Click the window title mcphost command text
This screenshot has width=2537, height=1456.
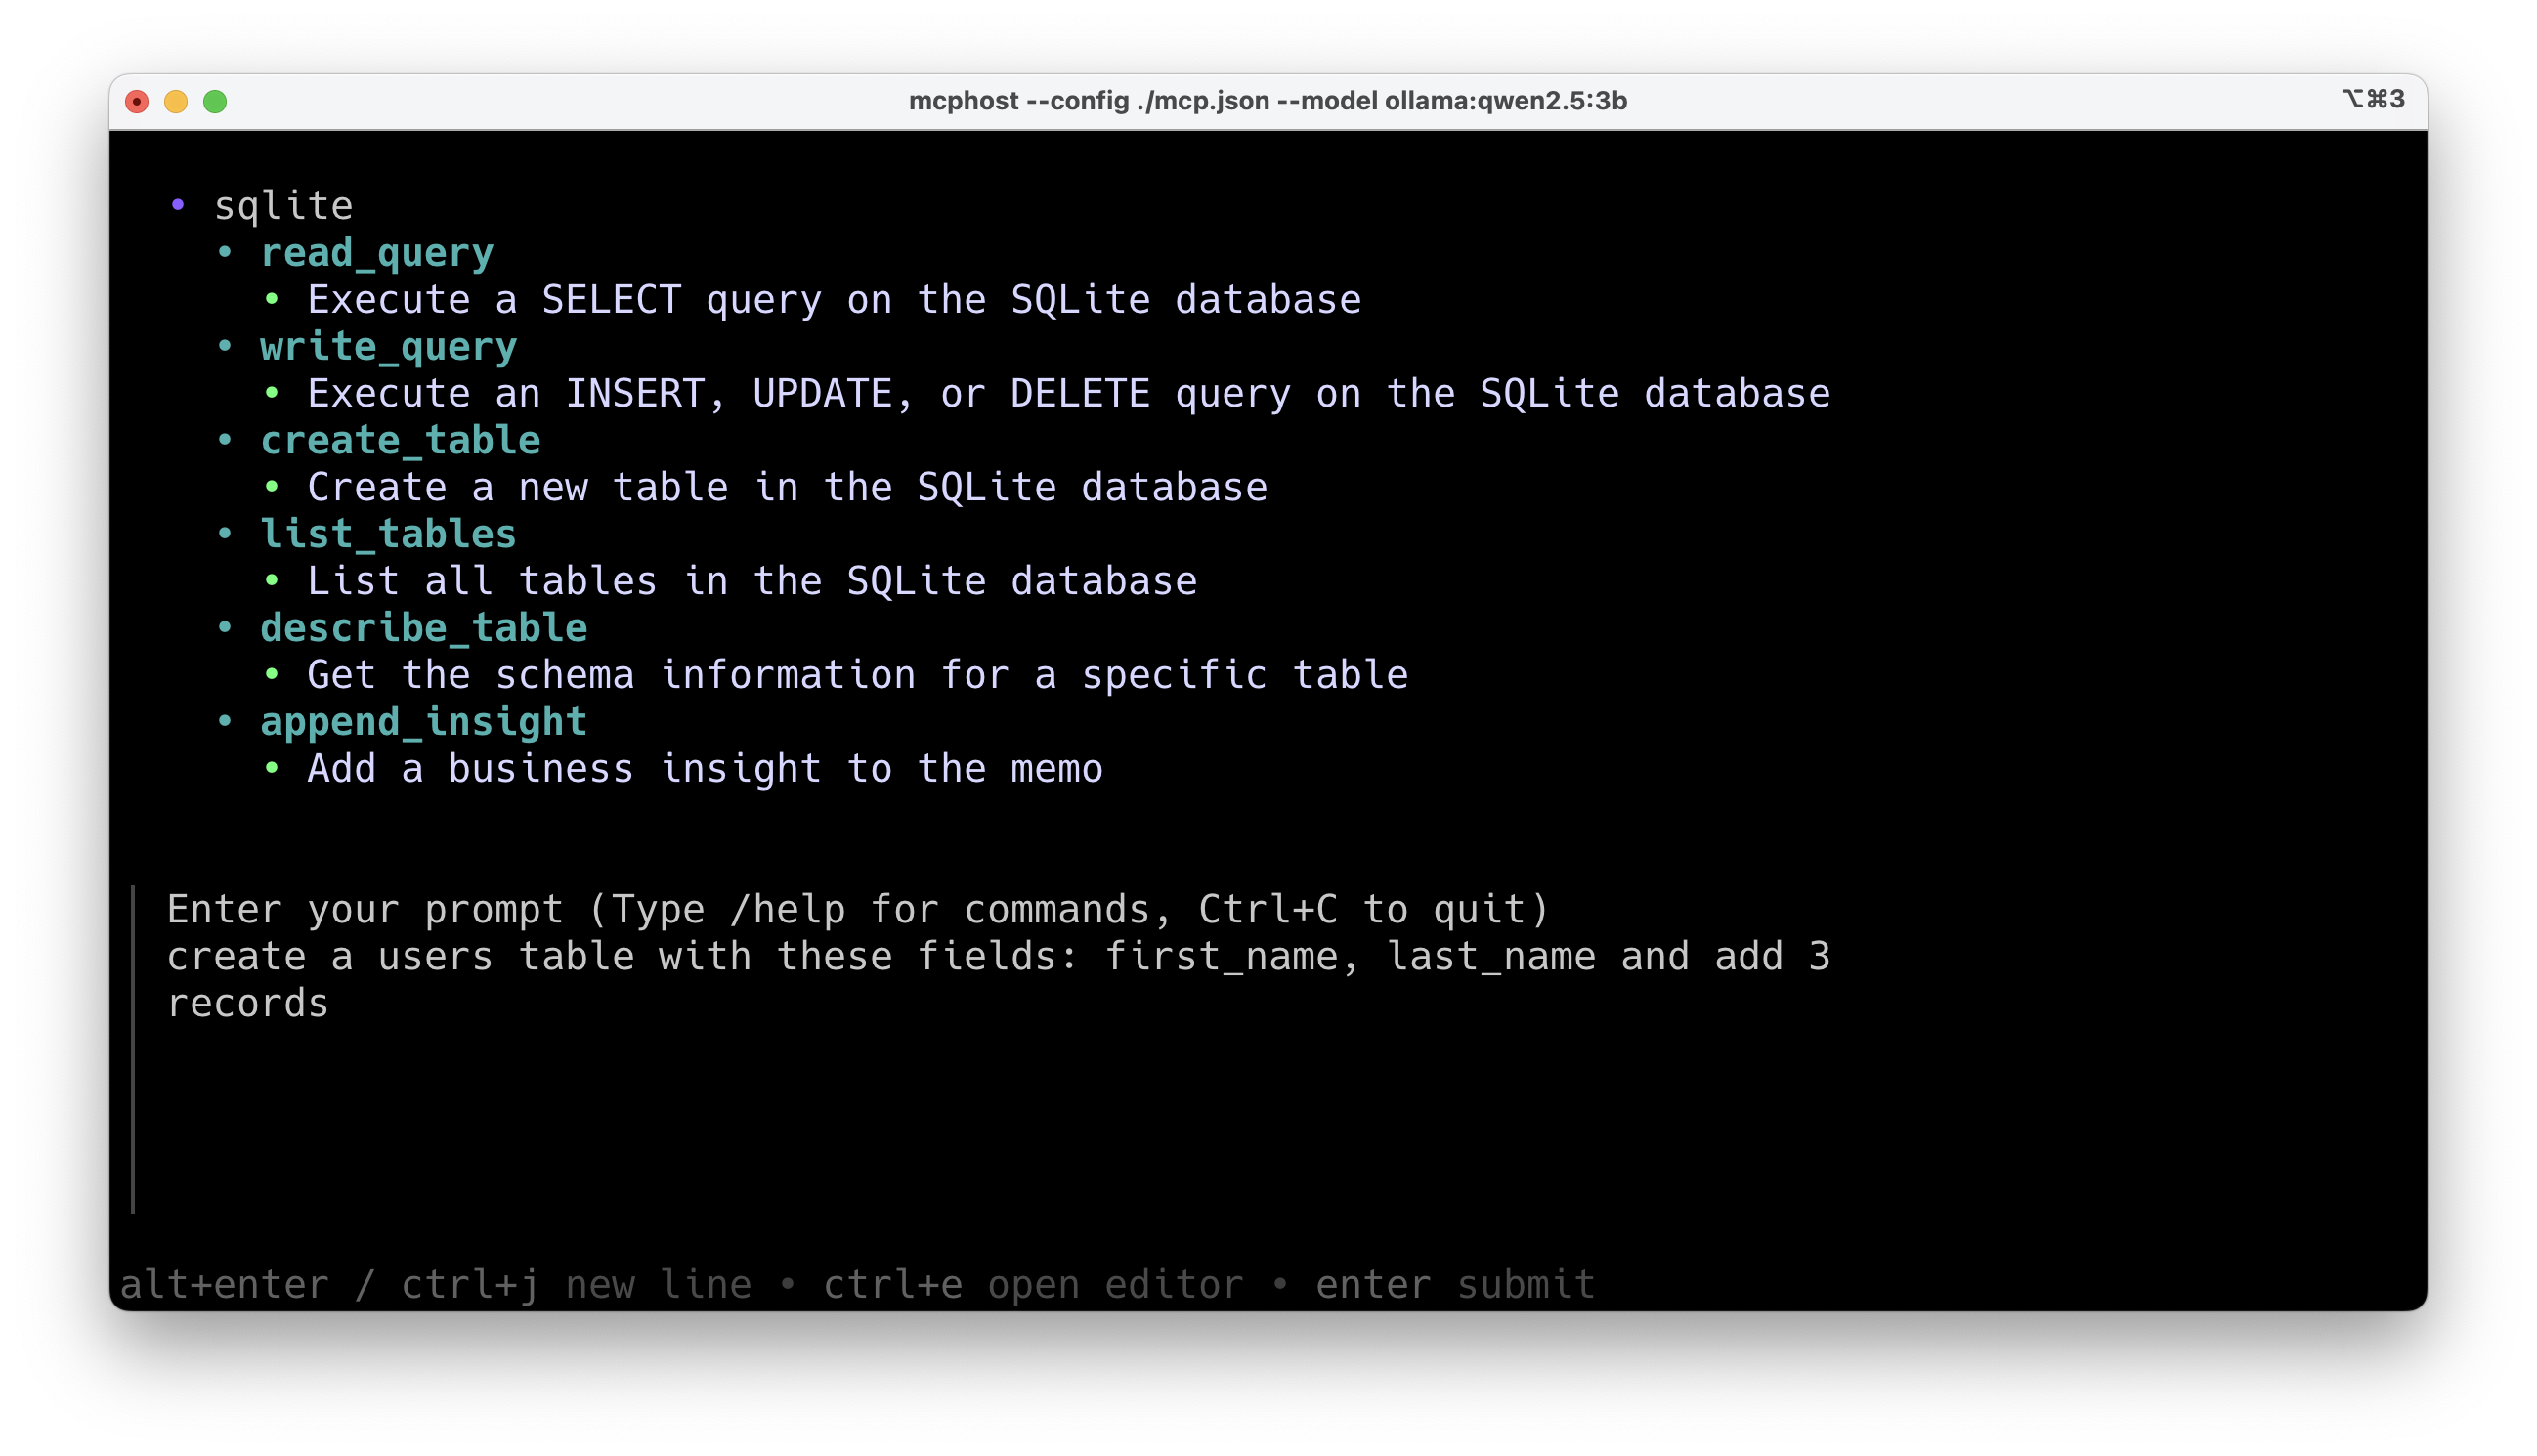click(x=1267, y=101)
